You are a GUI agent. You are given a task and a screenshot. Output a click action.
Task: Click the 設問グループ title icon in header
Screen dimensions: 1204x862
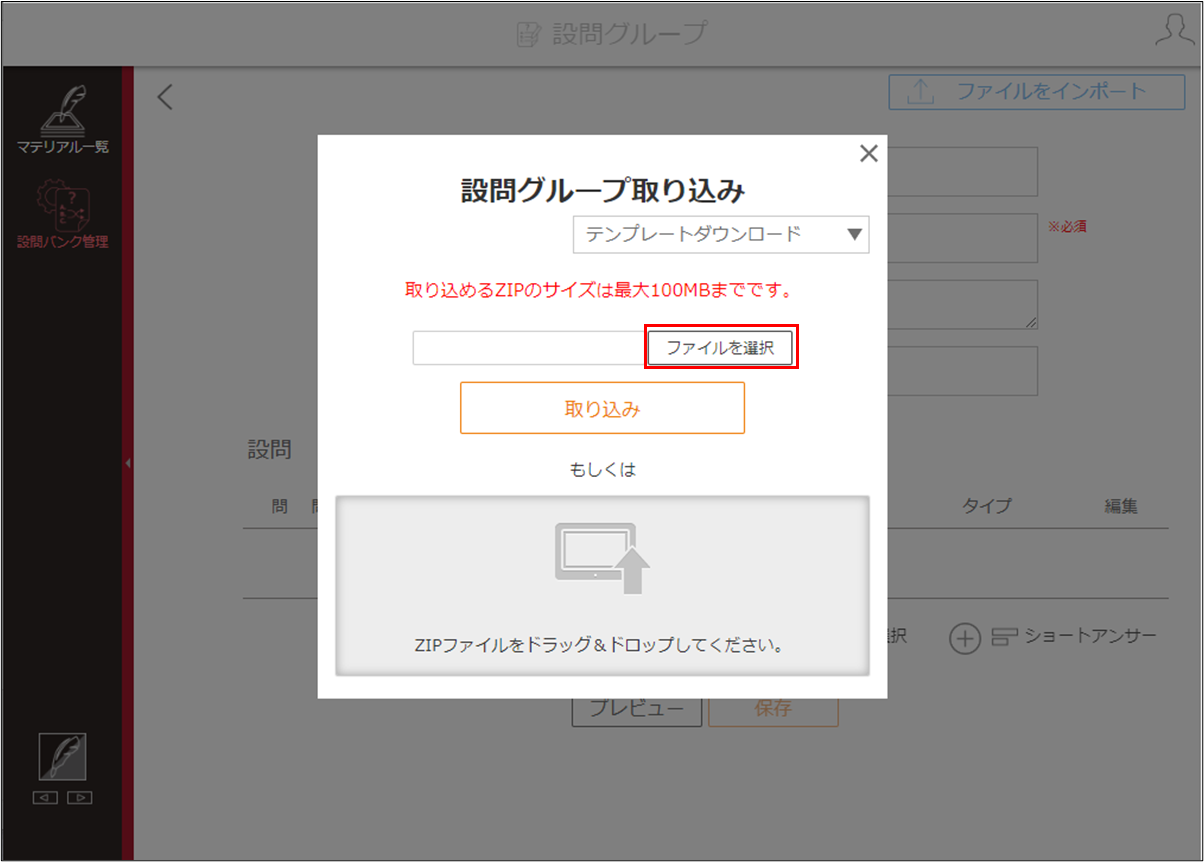[527, 34]
